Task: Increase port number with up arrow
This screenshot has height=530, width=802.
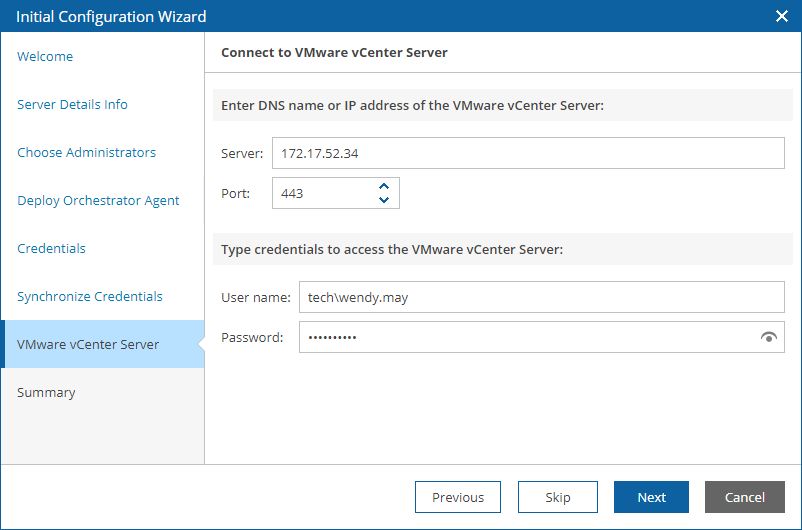Action: click(x=384, y=187)
